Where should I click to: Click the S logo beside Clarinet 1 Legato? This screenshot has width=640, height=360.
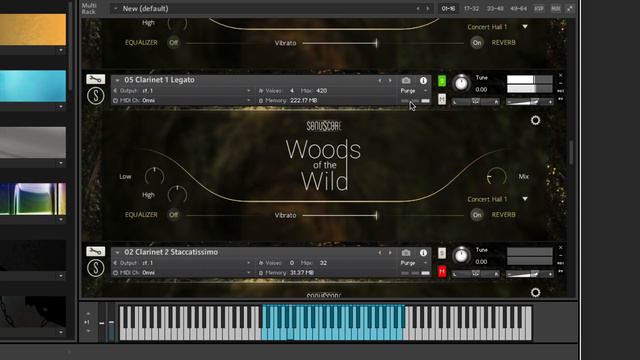click(96, 96)
